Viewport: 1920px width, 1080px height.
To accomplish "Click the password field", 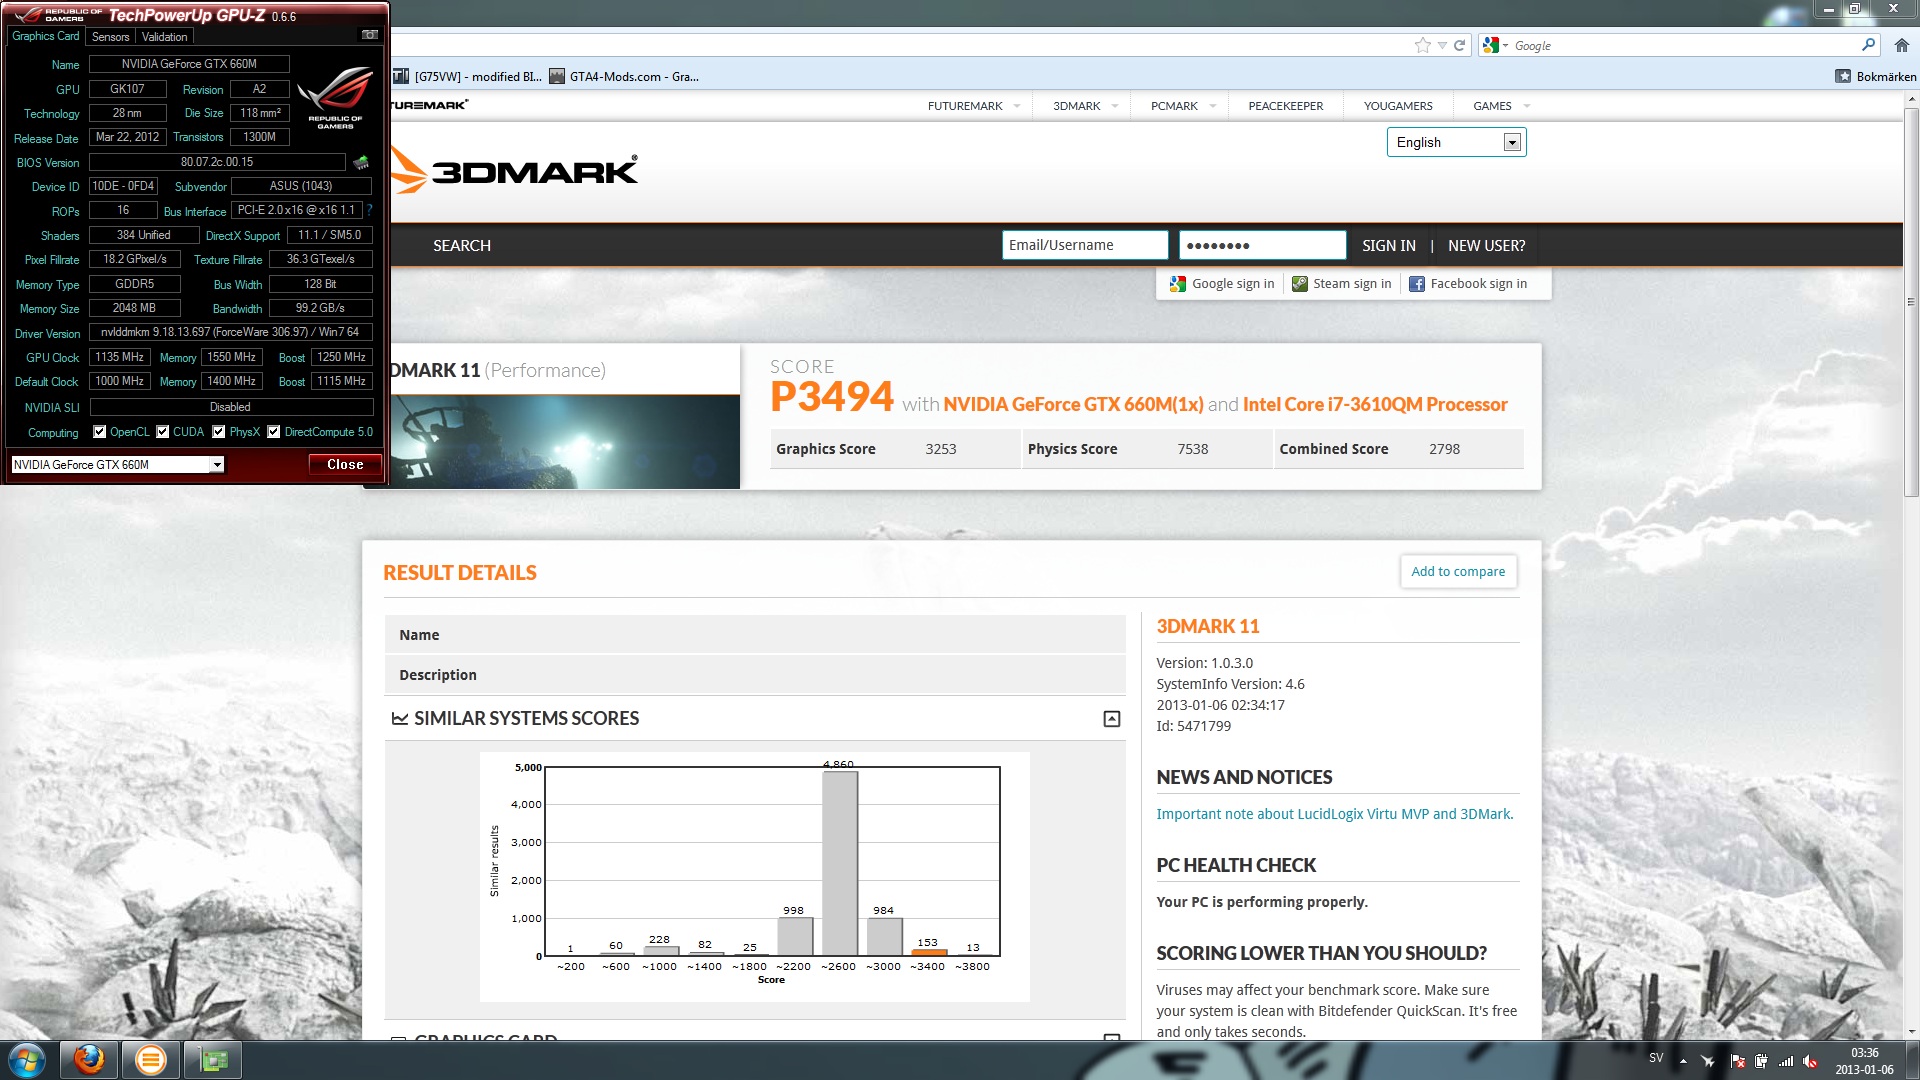I will (x=1262, y=245).
